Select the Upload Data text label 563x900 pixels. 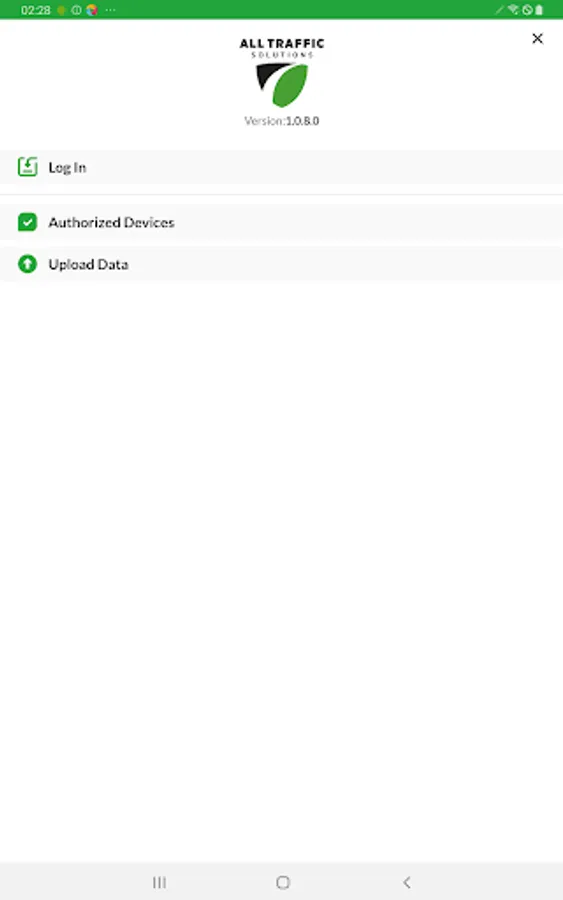click(88, 265)
